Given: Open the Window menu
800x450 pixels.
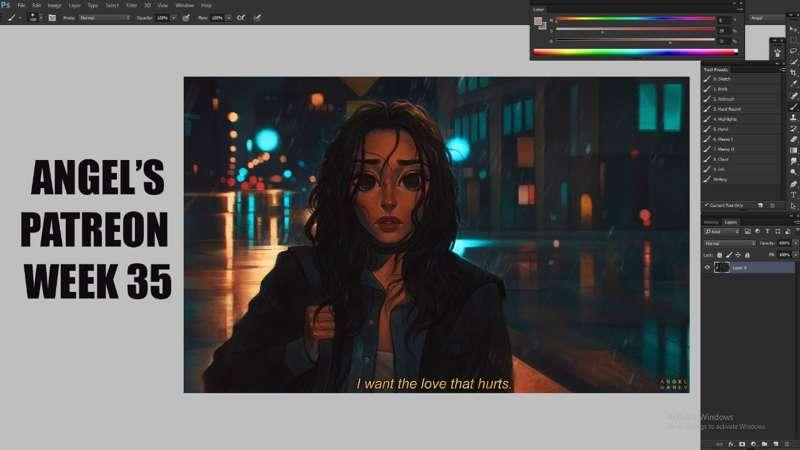Looking at the screenshot, I should point(184,5).
